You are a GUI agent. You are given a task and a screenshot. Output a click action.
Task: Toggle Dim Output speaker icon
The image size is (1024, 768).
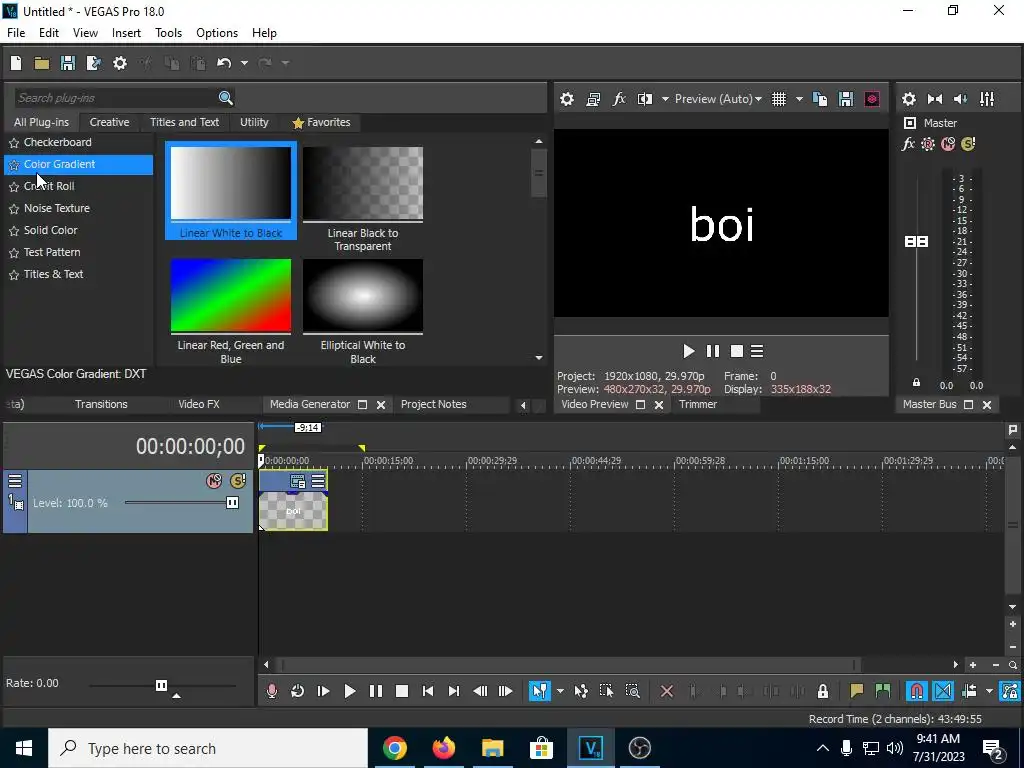[961, 99]
